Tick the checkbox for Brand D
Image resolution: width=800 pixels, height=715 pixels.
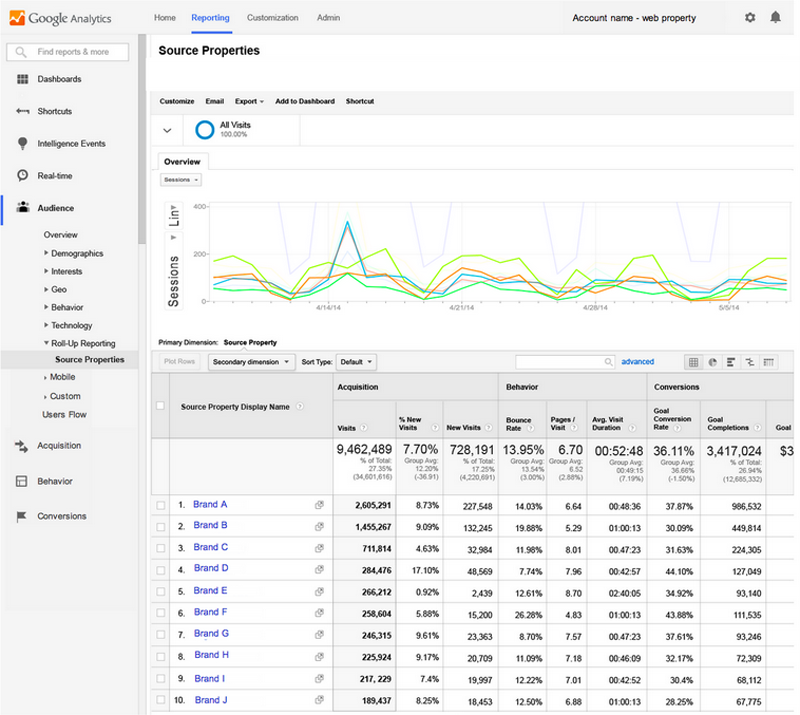[x=160, y=569]
